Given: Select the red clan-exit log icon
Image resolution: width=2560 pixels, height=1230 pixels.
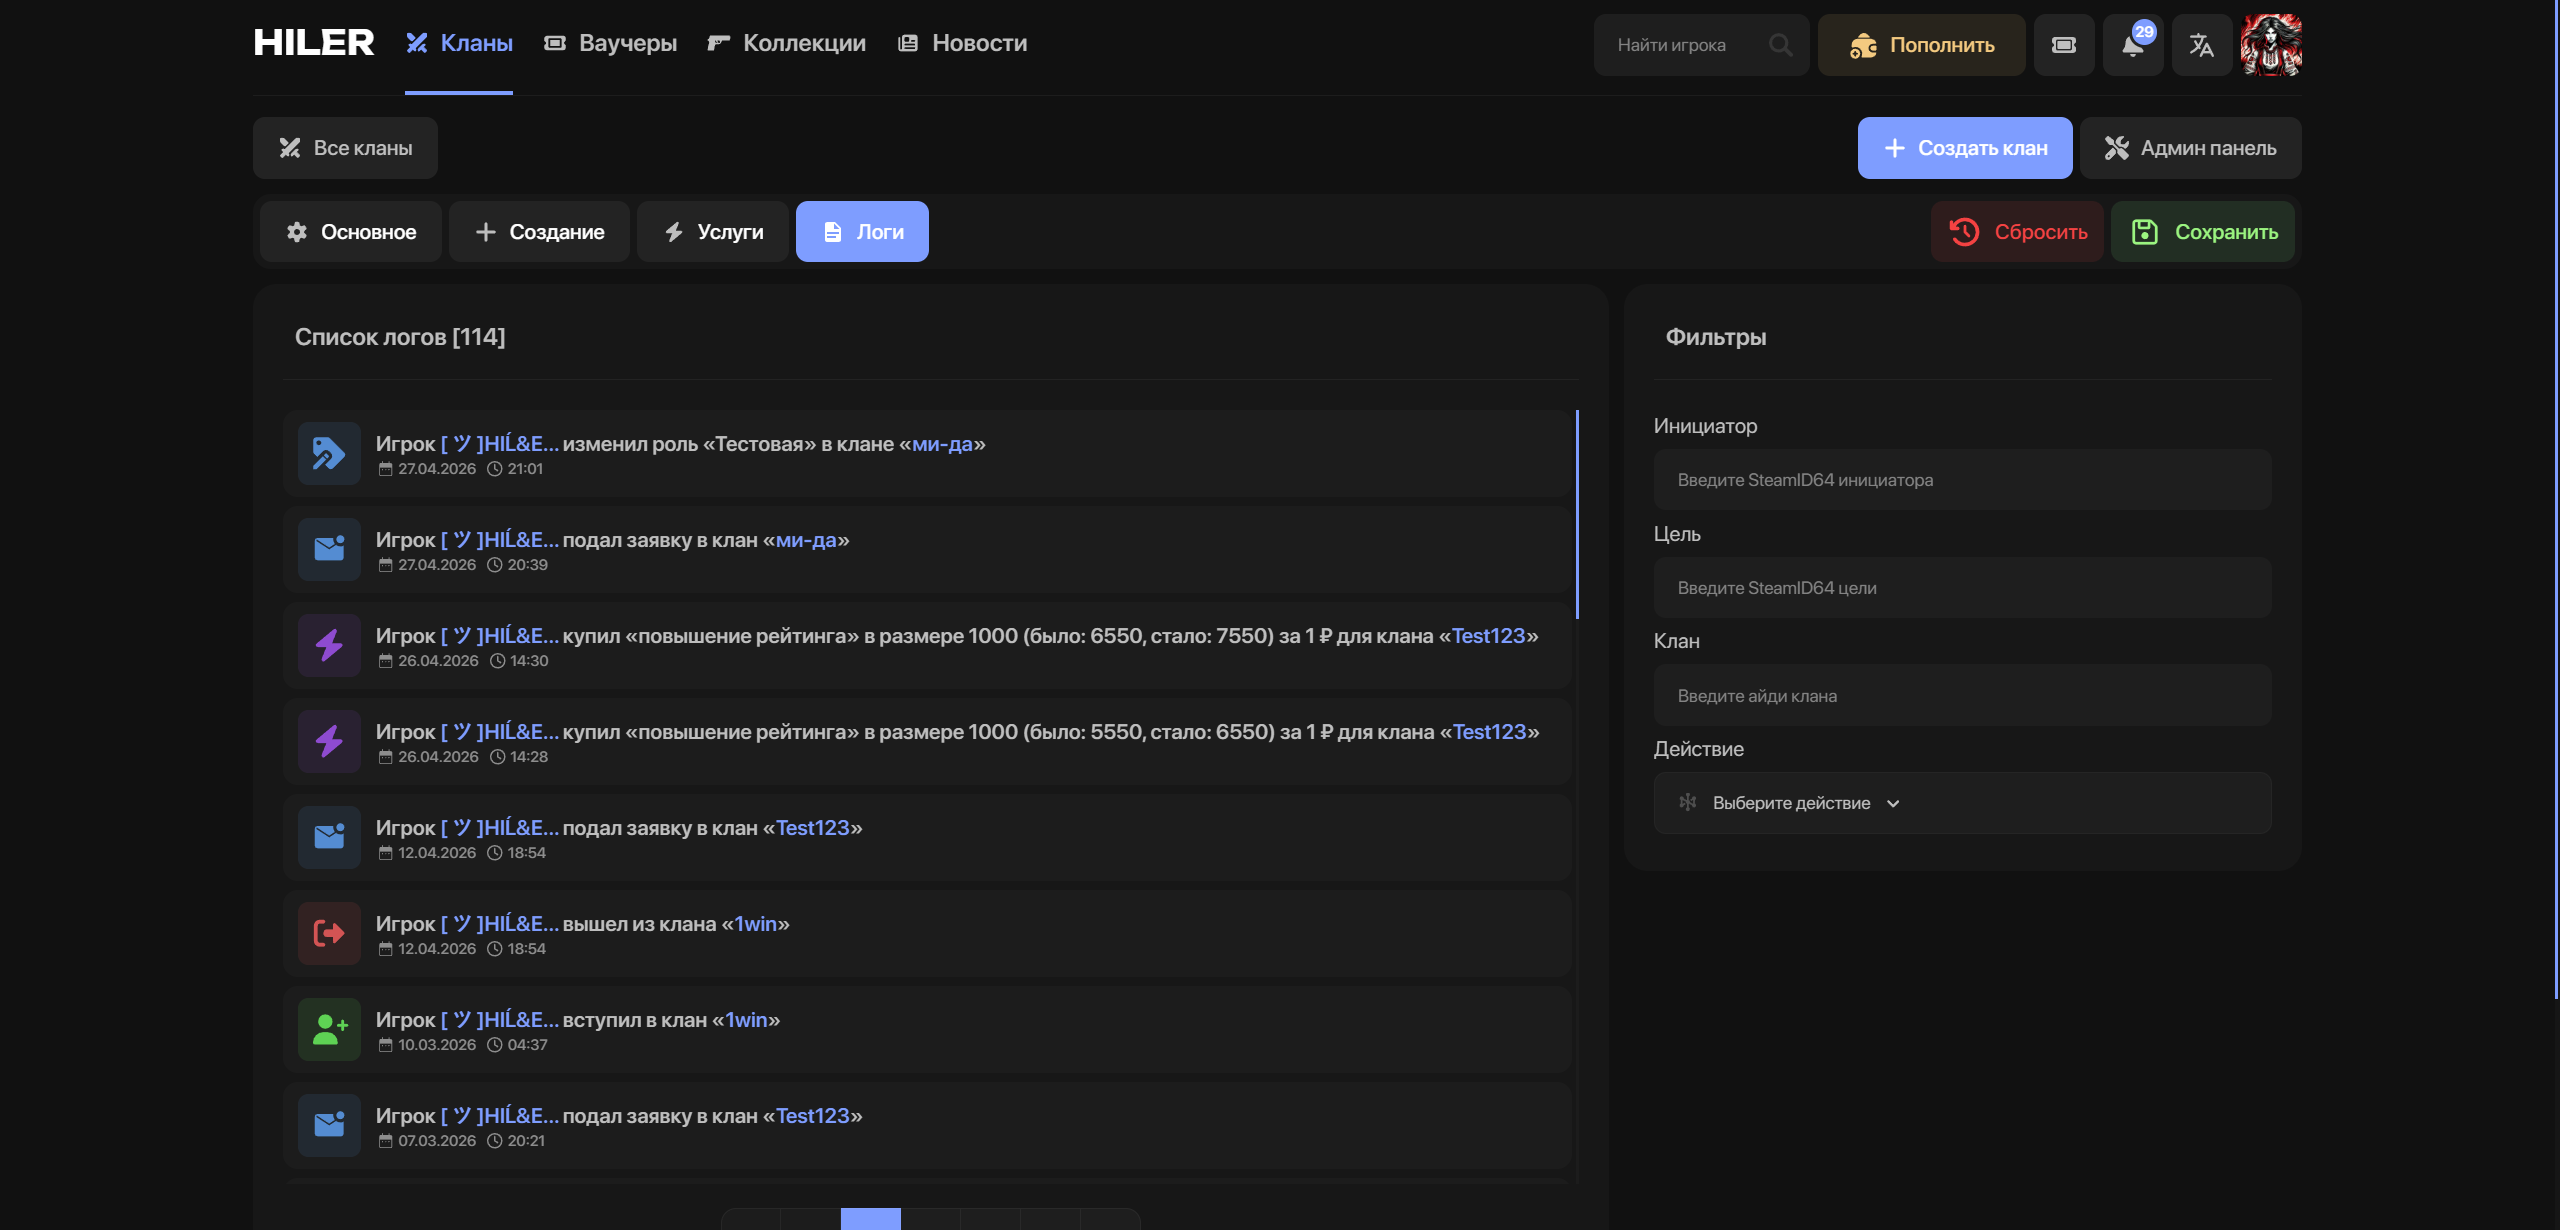Looking at the screenshot, I should click(x=329, y=933).
